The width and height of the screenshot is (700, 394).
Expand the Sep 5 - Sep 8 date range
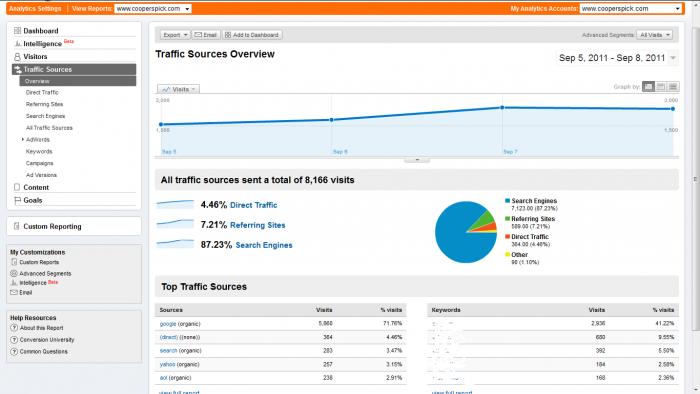(617, 58)
